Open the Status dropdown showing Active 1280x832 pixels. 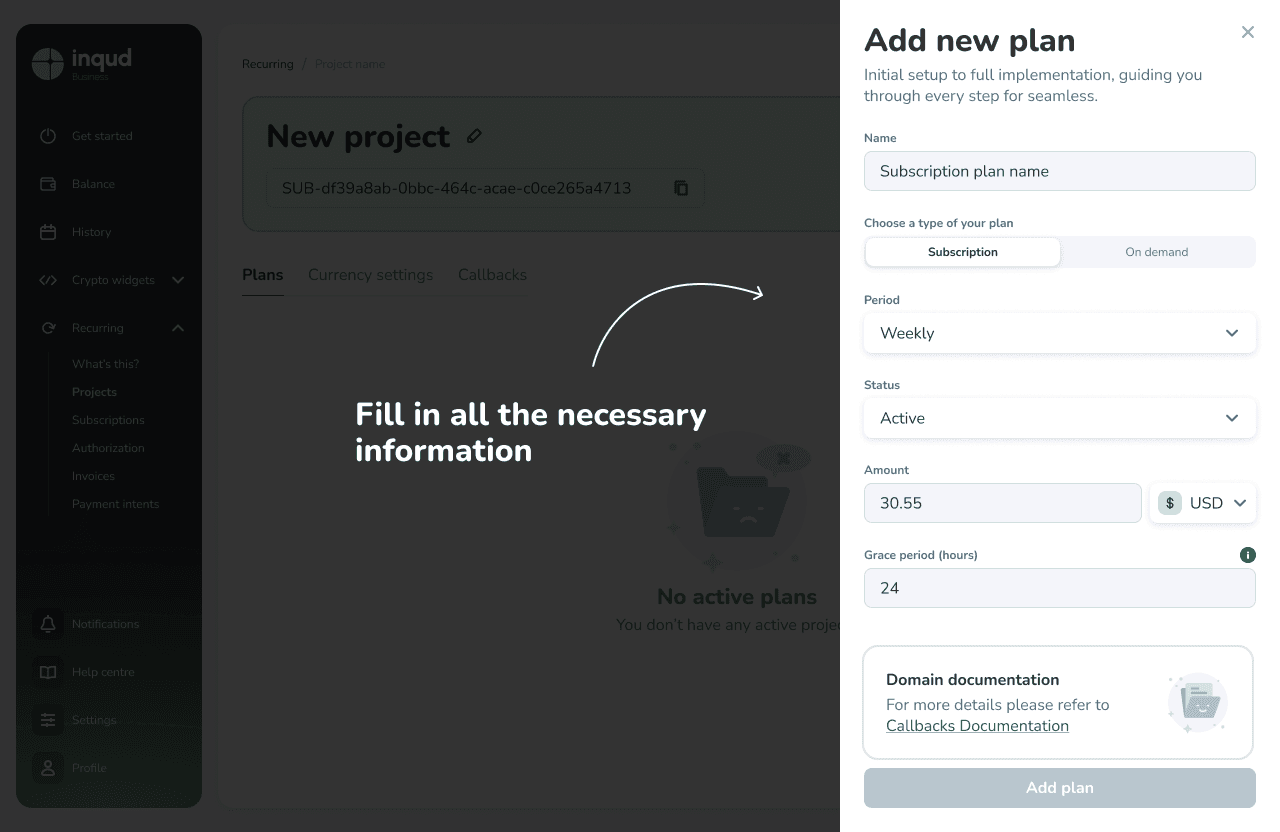1059,418
